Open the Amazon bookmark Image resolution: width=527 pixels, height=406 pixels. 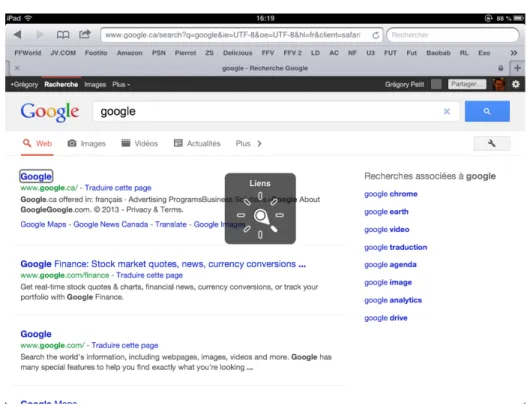[x=129, y=53]
